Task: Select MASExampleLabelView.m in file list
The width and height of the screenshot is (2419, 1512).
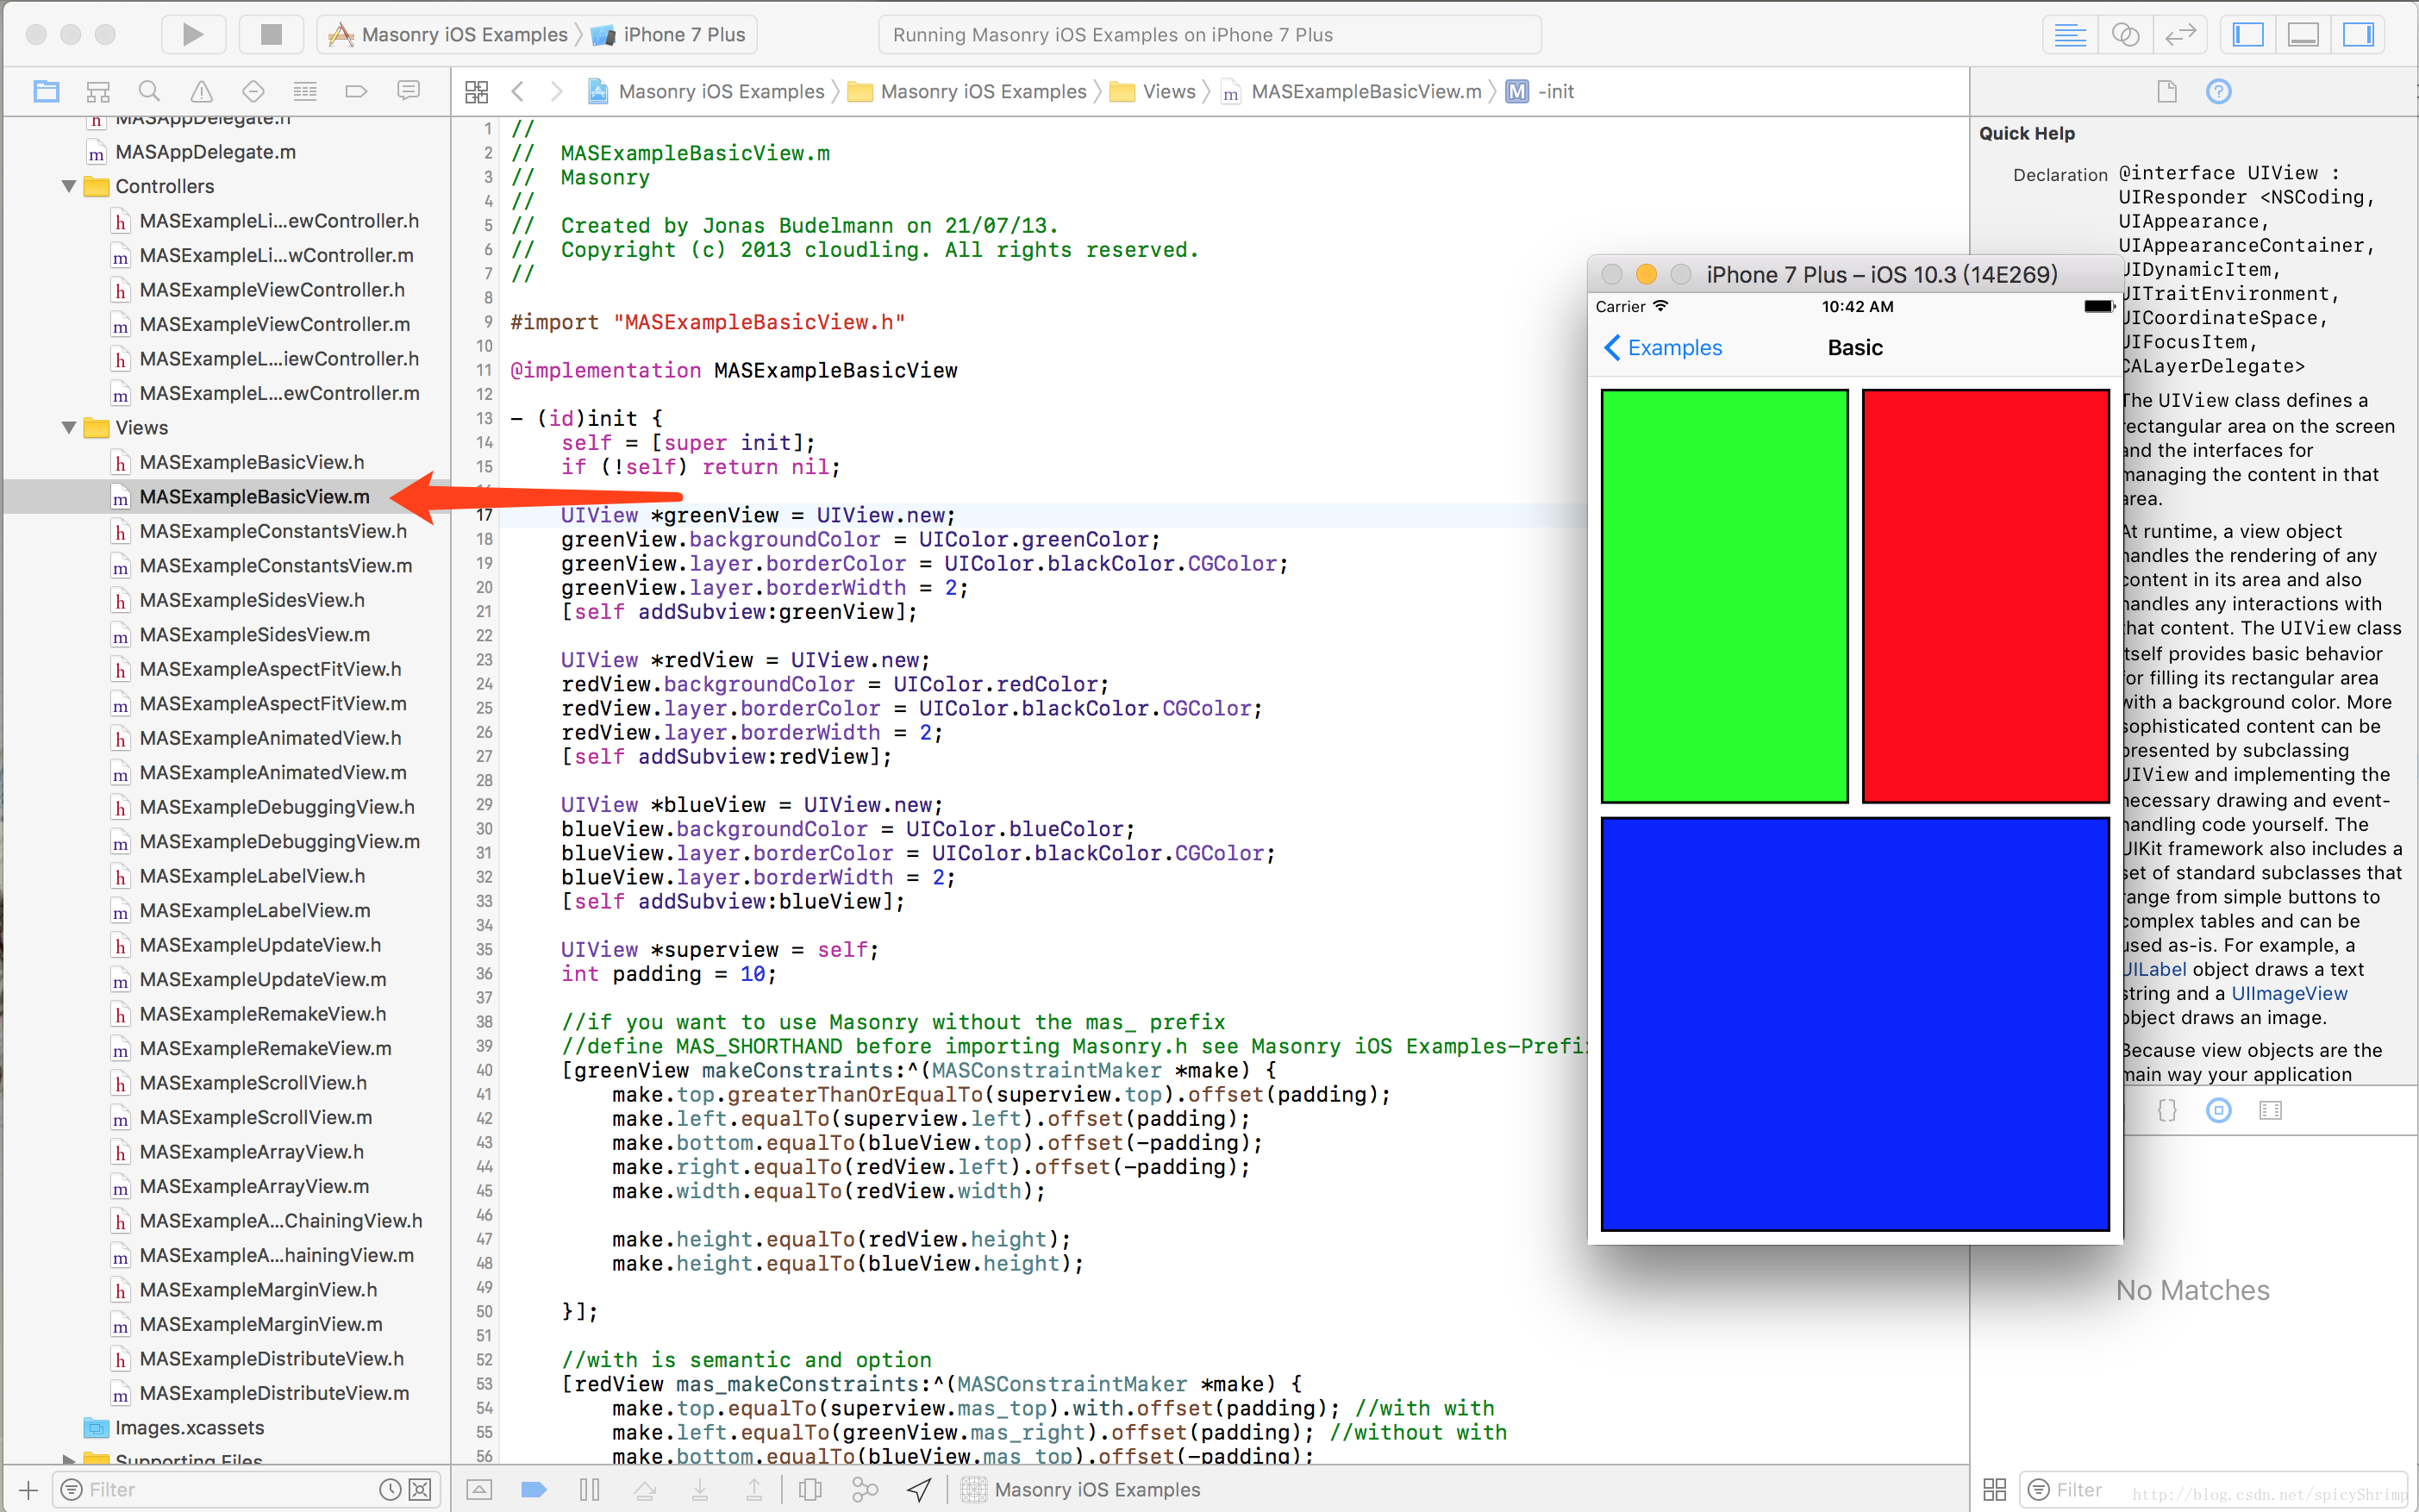Action: (x=255, y=910)
